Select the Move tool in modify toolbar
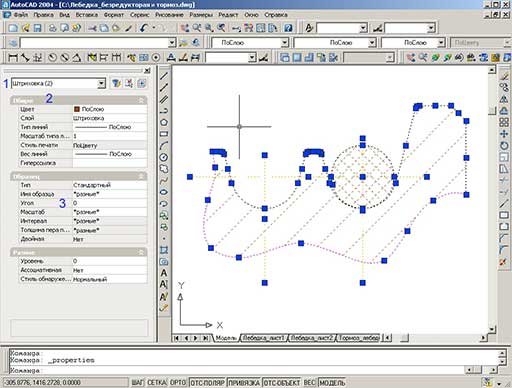 tap(504, 134)
